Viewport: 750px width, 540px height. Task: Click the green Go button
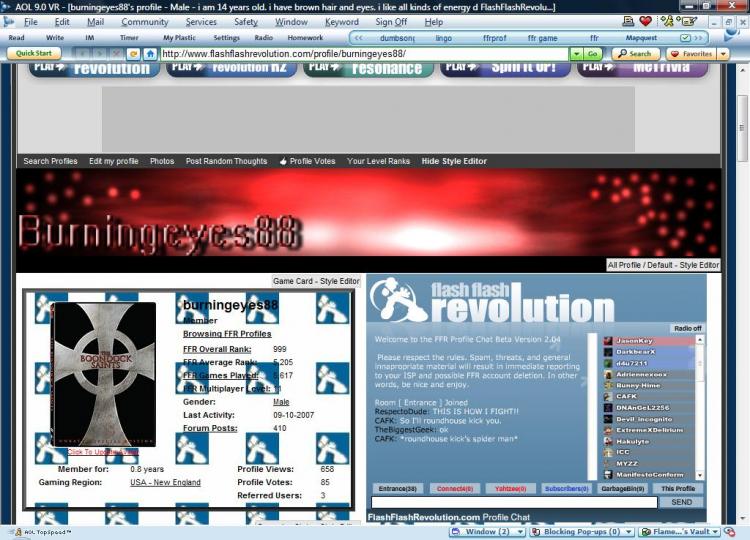click(x=593, y=54)
